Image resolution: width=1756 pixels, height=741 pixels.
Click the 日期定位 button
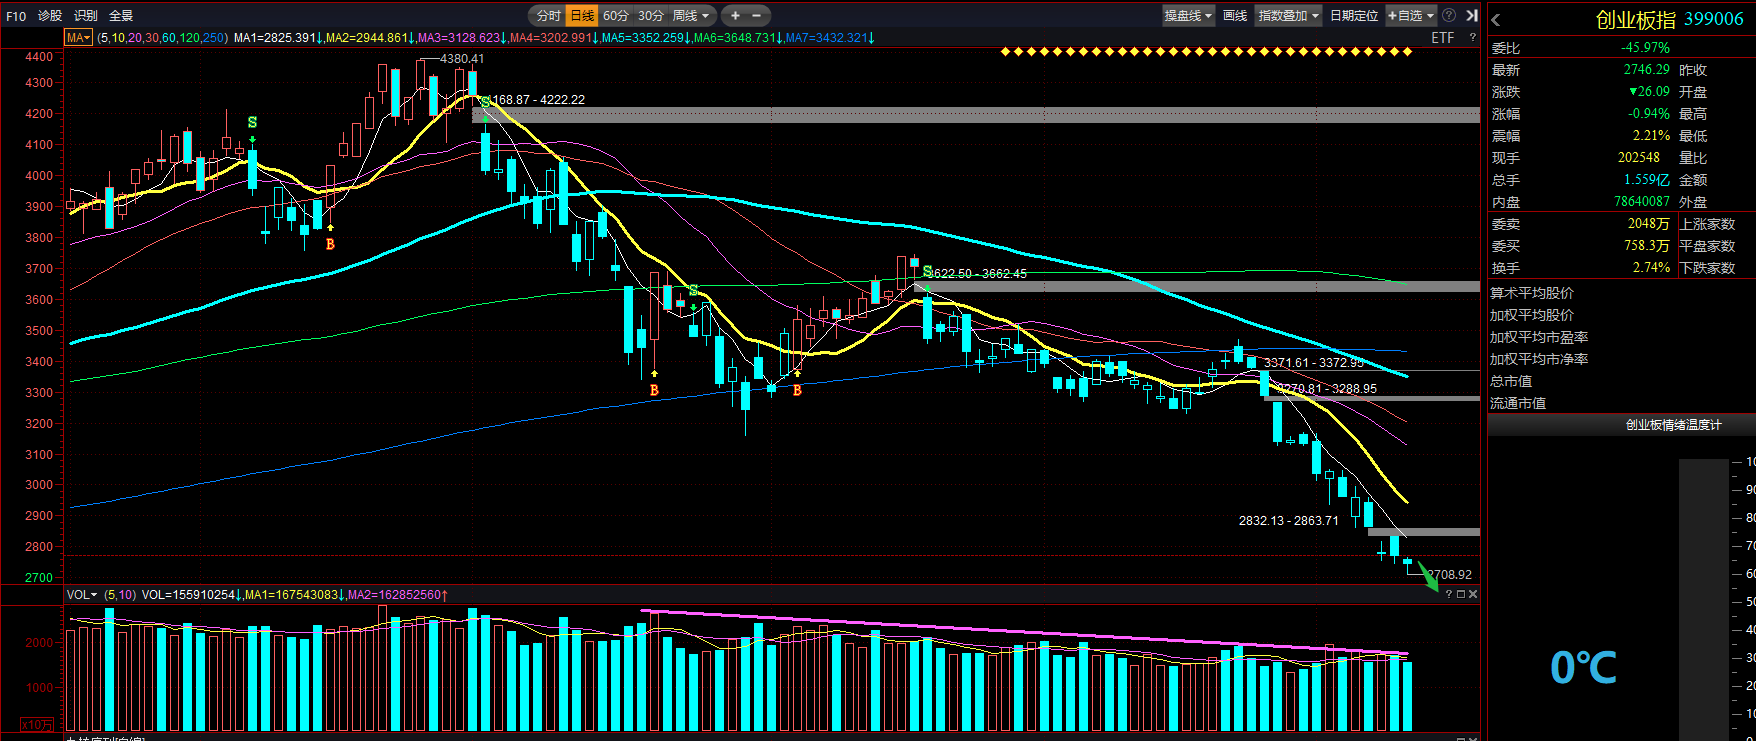click(1354, 16)
